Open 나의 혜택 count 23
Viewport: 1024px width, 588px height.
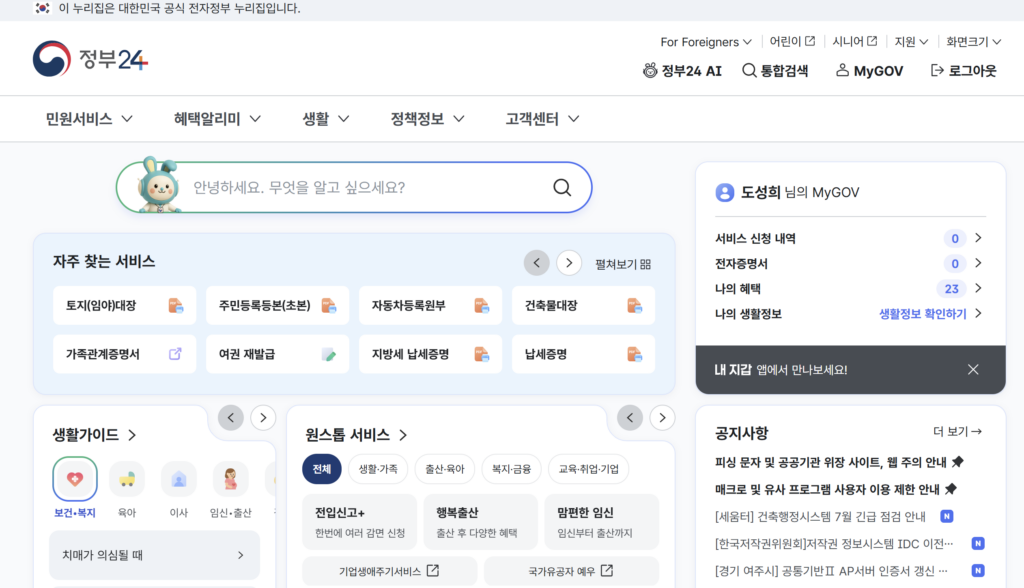[x=952, y=289]
